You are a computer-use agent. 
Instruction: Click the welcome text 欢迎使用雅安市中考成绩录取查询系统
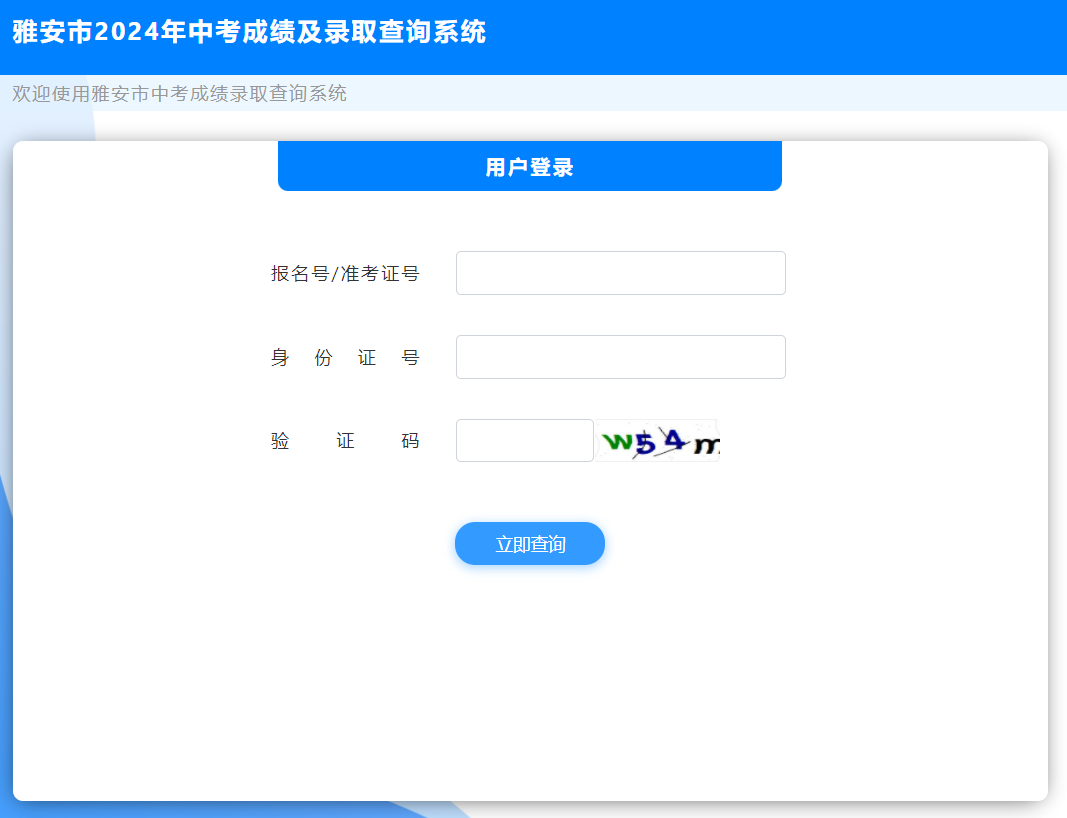[x=178, y=93]
